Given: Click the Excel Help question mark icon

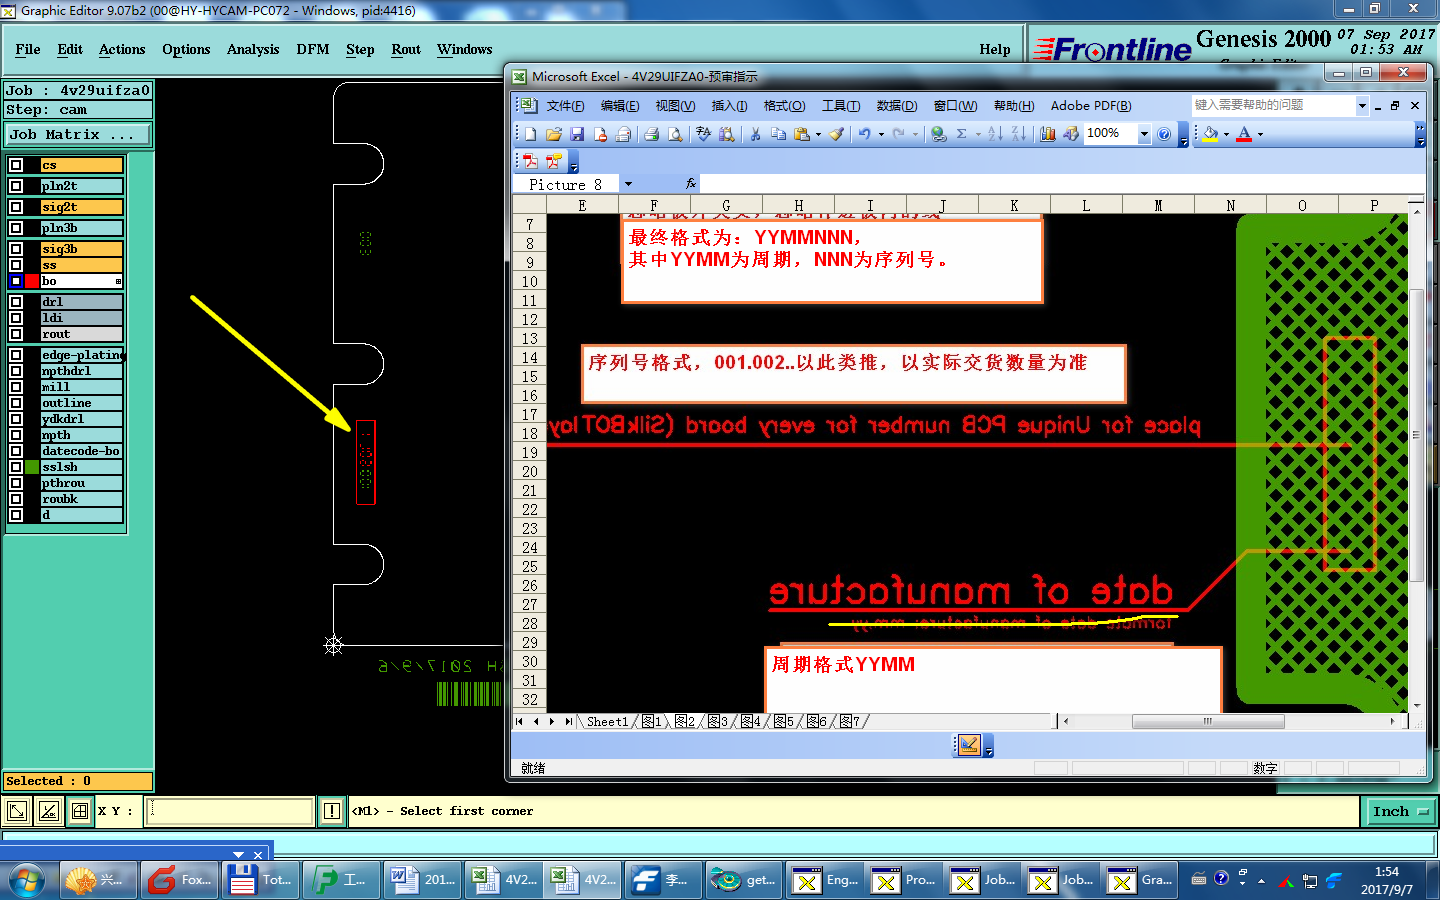Looking at the screenshot, I should pos(1164,134).
